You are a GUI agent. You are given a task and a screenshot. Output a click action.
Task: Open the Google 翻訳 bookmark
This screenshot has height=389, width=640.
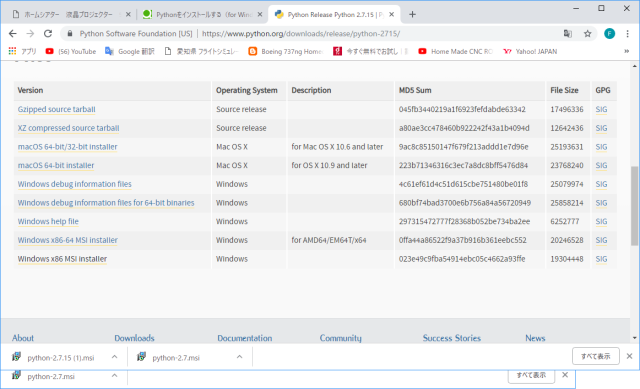[x=130, y=51]
